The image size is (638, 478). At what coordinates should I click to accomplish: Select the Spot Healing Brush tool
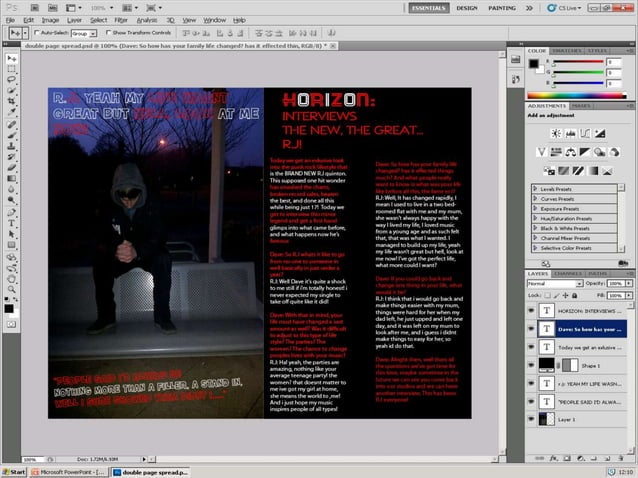(11, 124)
